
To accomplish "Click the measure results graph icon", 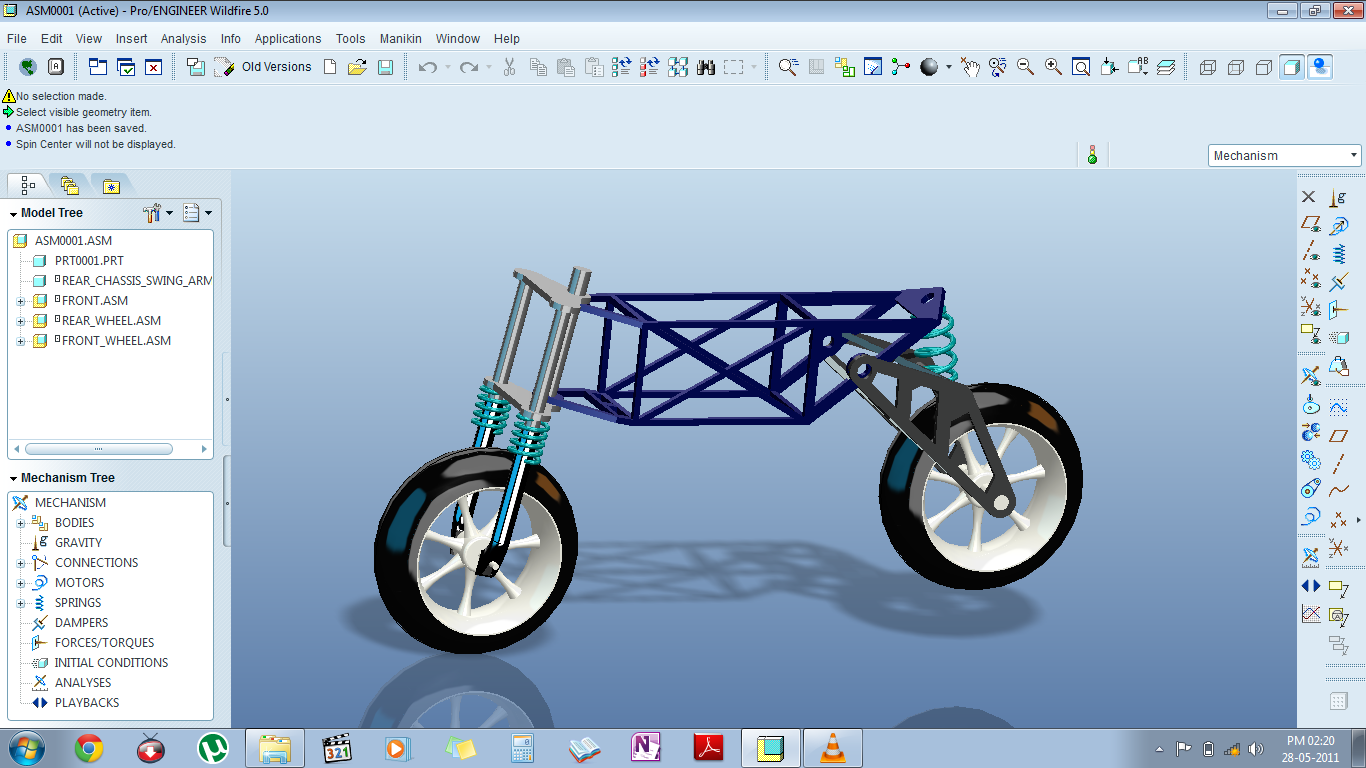I will (x=1310, y=614).
